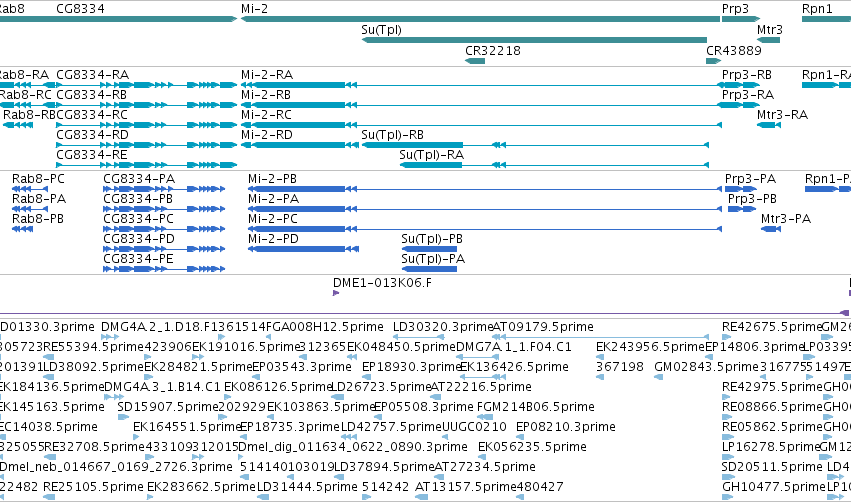
Task: Select protein label CG8334-PC
Action: pyautogui.click(x=138, y=219)
